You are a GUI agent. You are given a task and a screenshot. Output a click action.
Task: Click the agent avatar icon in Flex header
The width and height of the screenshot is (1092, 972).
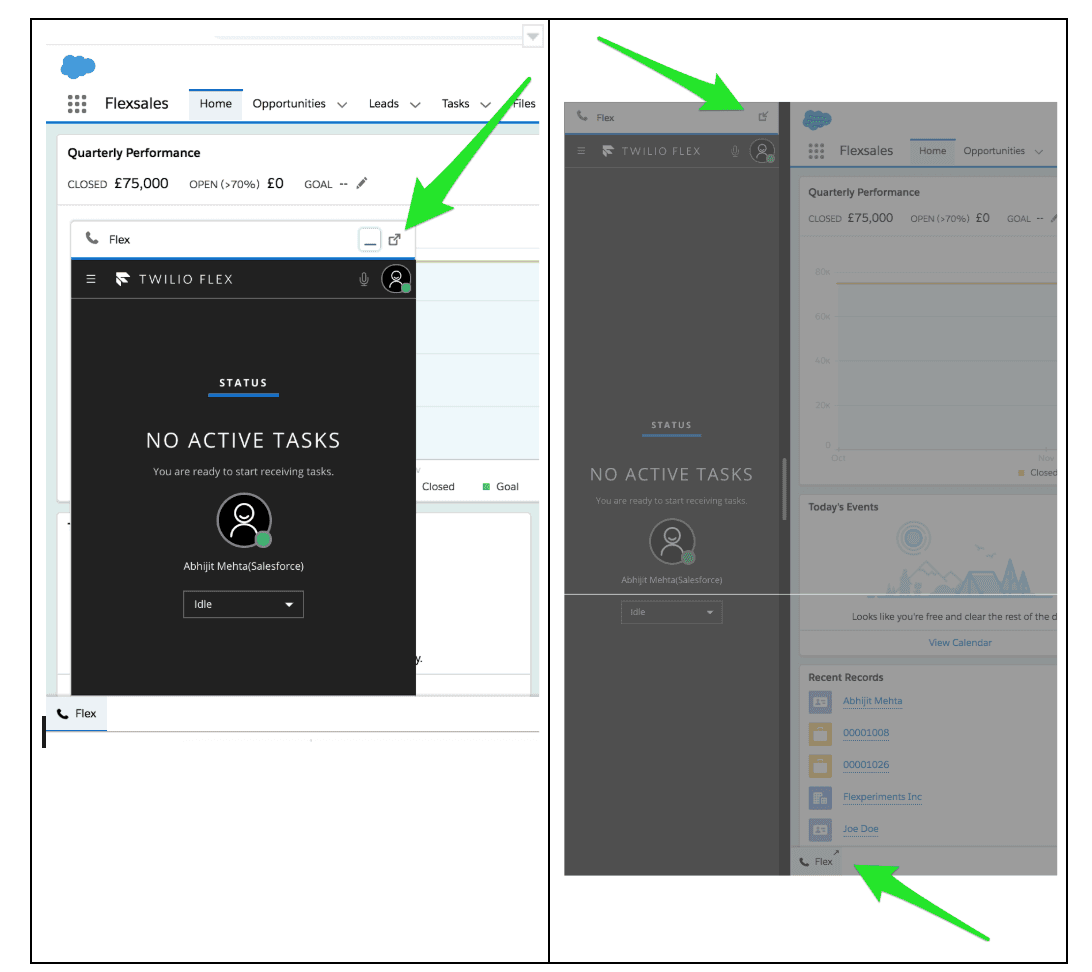[396, 279]
